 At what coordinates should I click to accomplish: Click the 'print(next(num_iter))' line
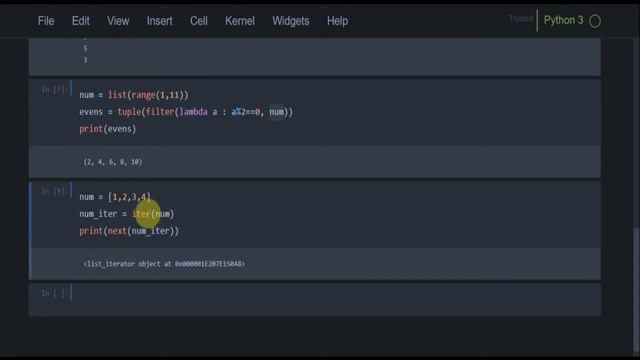pos(129,231)
